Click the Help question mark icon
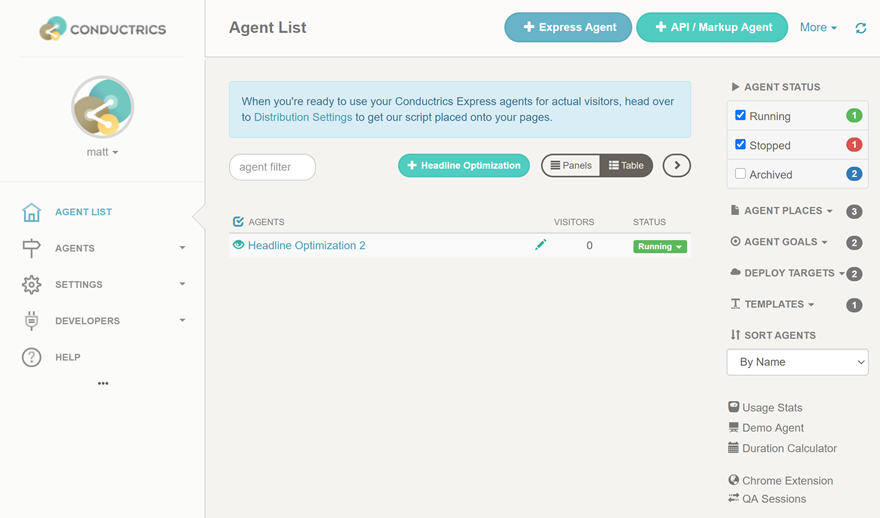Viewport: 880px width, 518px height. tap(32, 357)
